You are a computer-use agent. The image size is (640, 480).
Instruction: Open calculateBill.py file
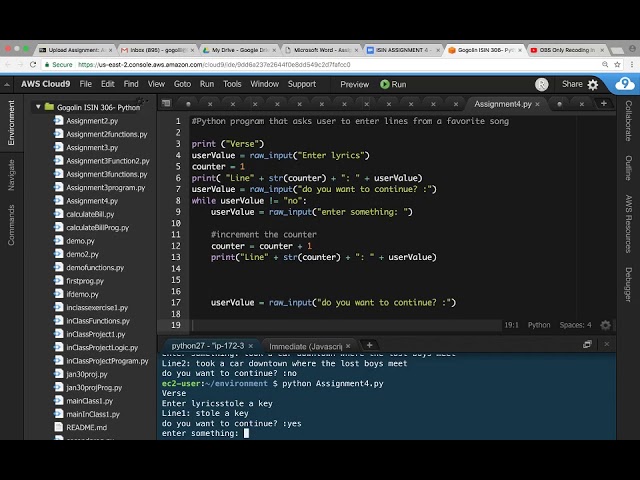tap(90, 214)
